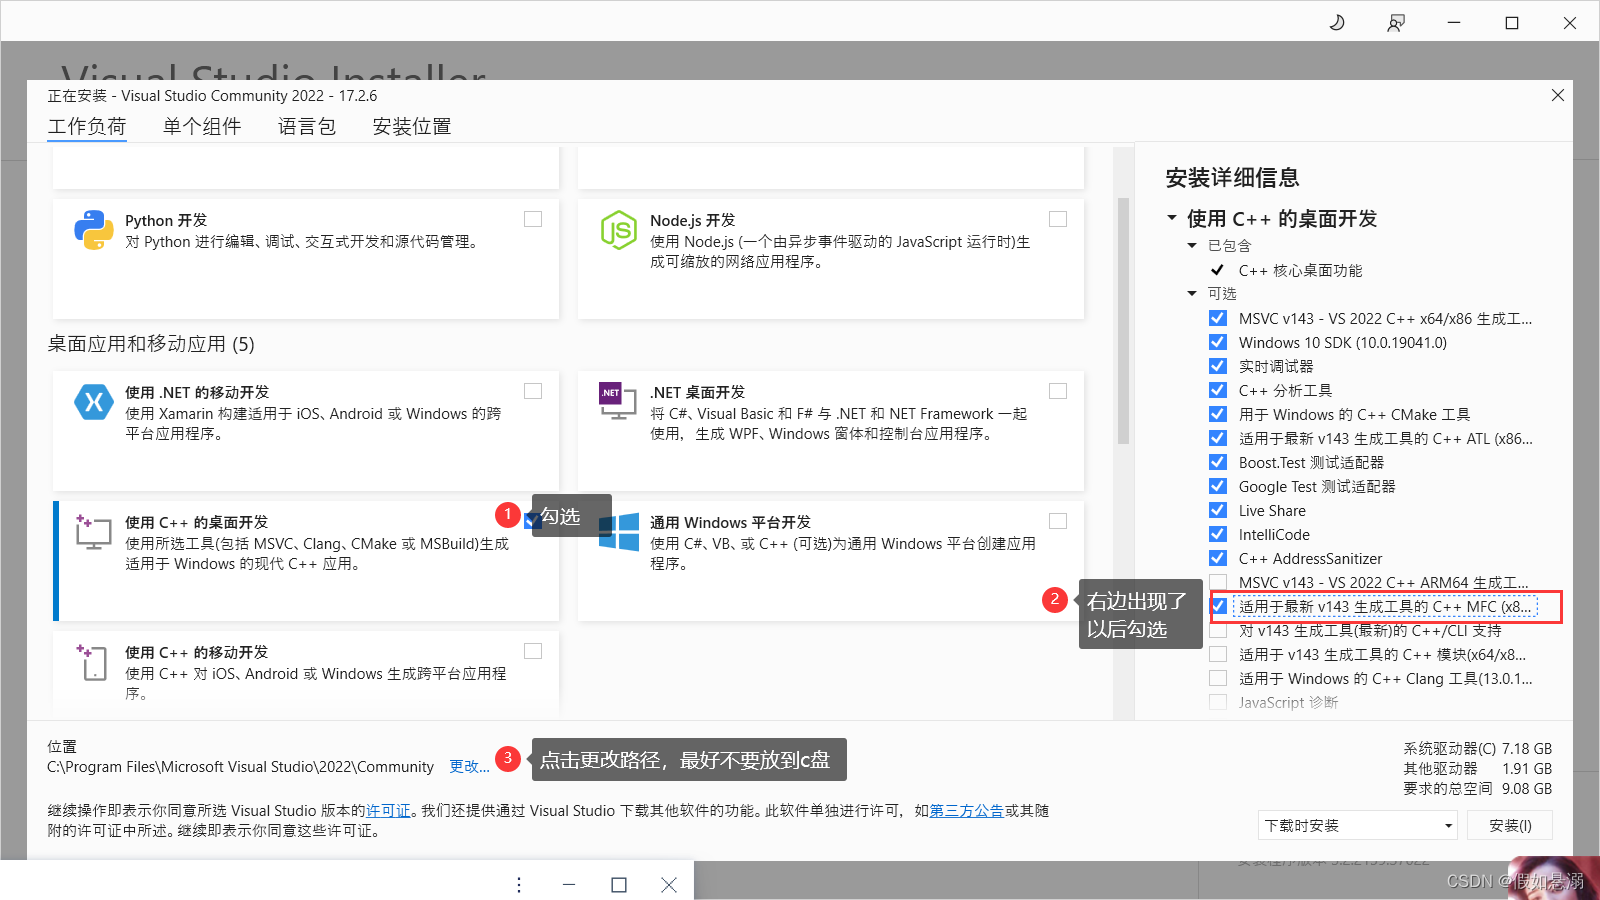Click the C++ 核心桌面功能 included item
Viewport: 1600px width, 900px height.
(1300, 270)
